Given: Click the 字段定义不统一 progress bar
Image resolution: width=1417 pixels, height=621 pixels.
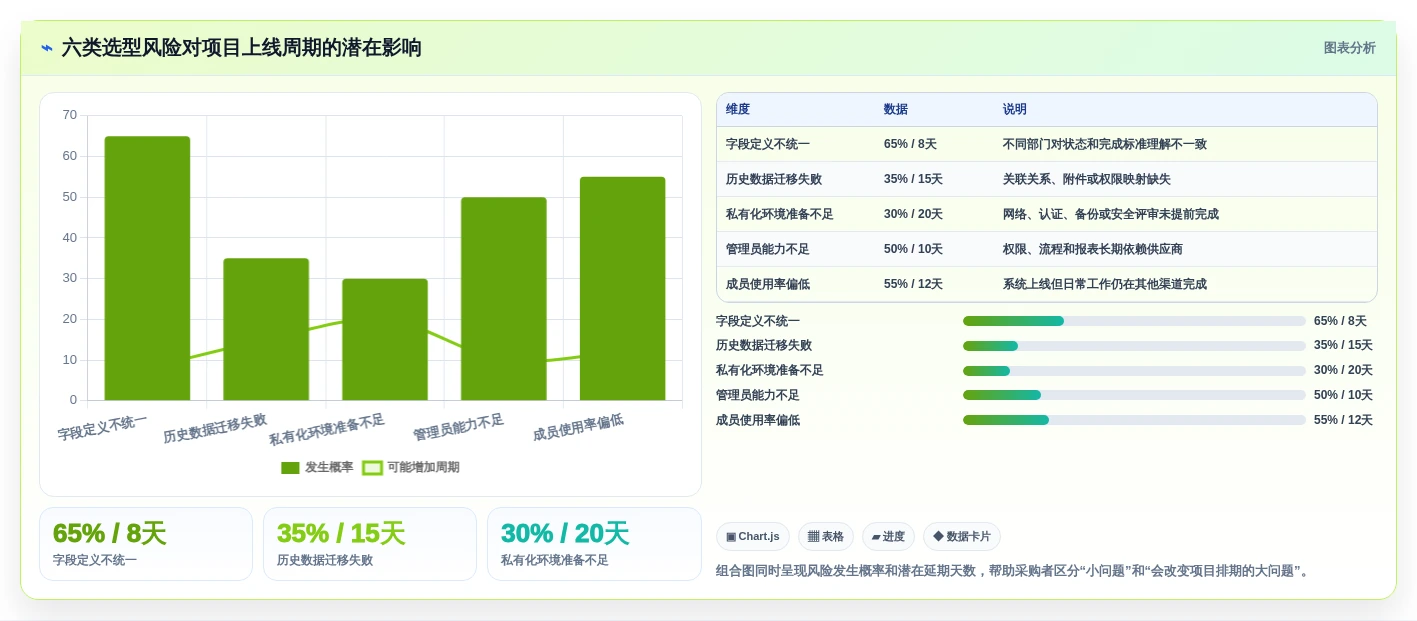Looking at the screenshot, I should 1134,321.
